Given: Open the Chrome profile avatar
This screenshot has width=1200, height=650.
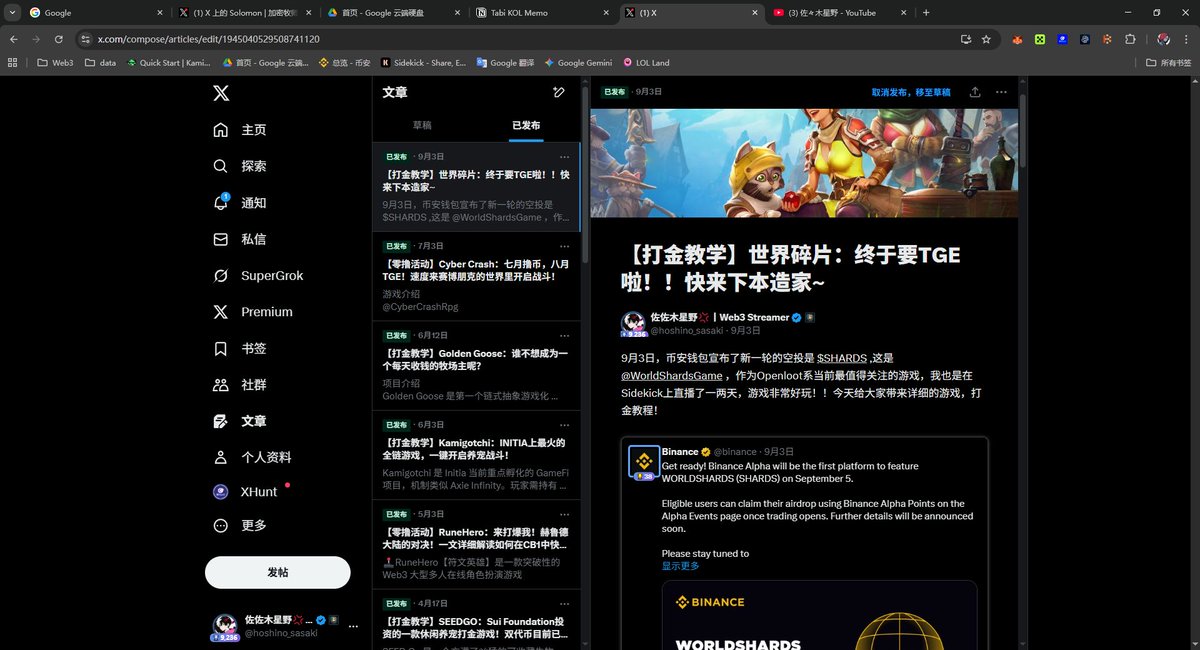Looking at the screenshot, I should [1164, 39].
